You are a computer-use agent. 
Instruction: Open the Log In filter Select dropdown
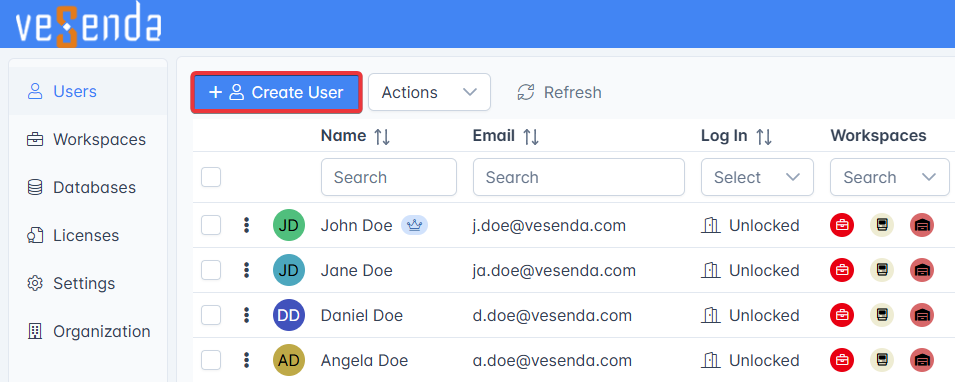click(x=757, y=177)
